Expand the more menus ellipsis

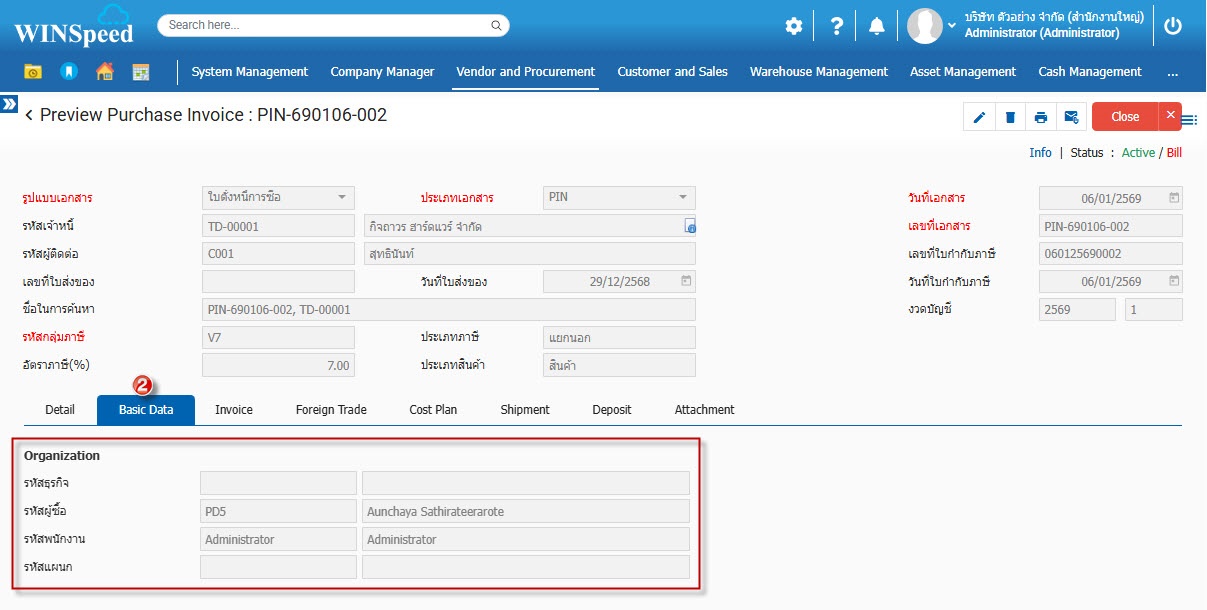tap(1172, 72)
